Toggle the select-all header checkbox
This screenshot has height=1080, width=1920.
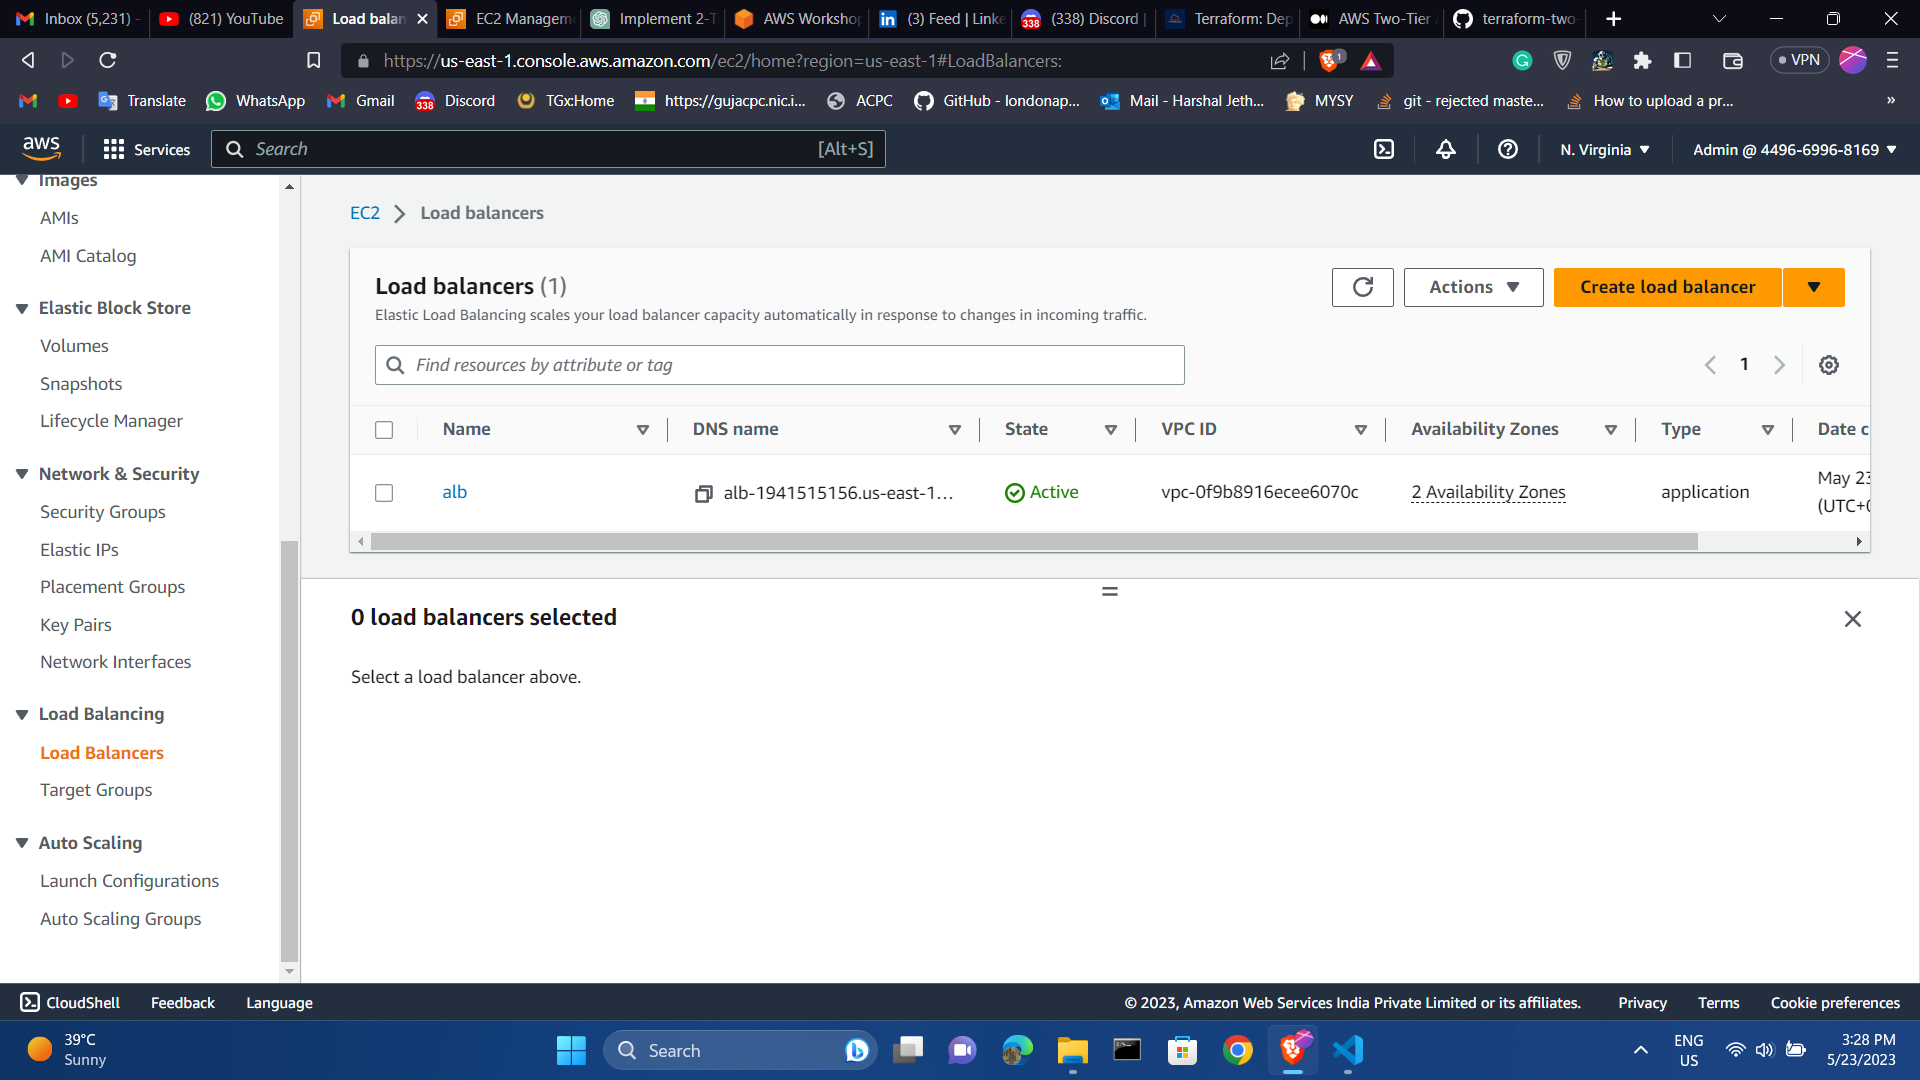[384, 430]
